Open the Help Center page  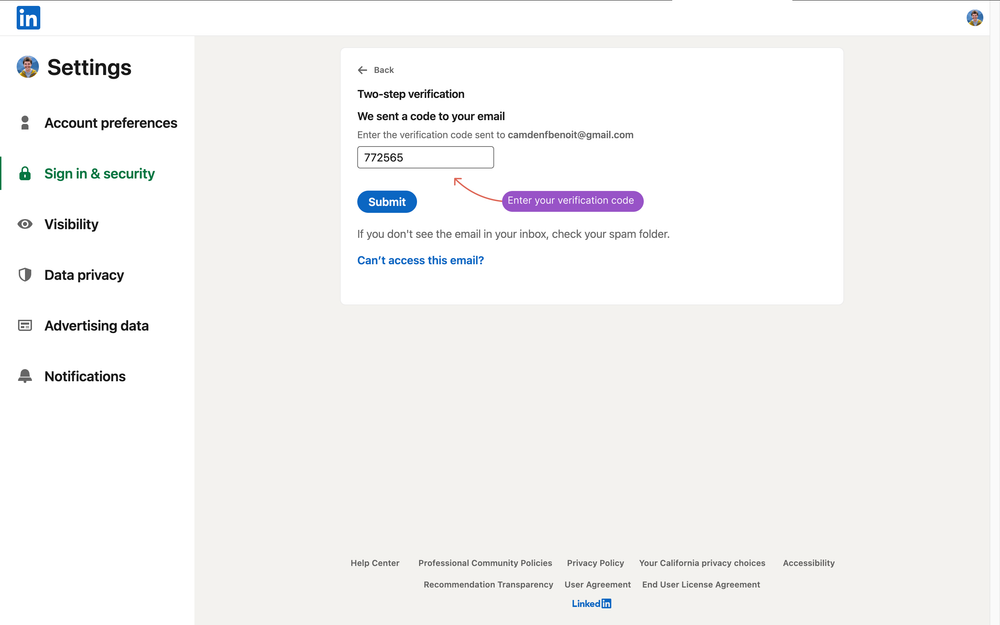374,563
